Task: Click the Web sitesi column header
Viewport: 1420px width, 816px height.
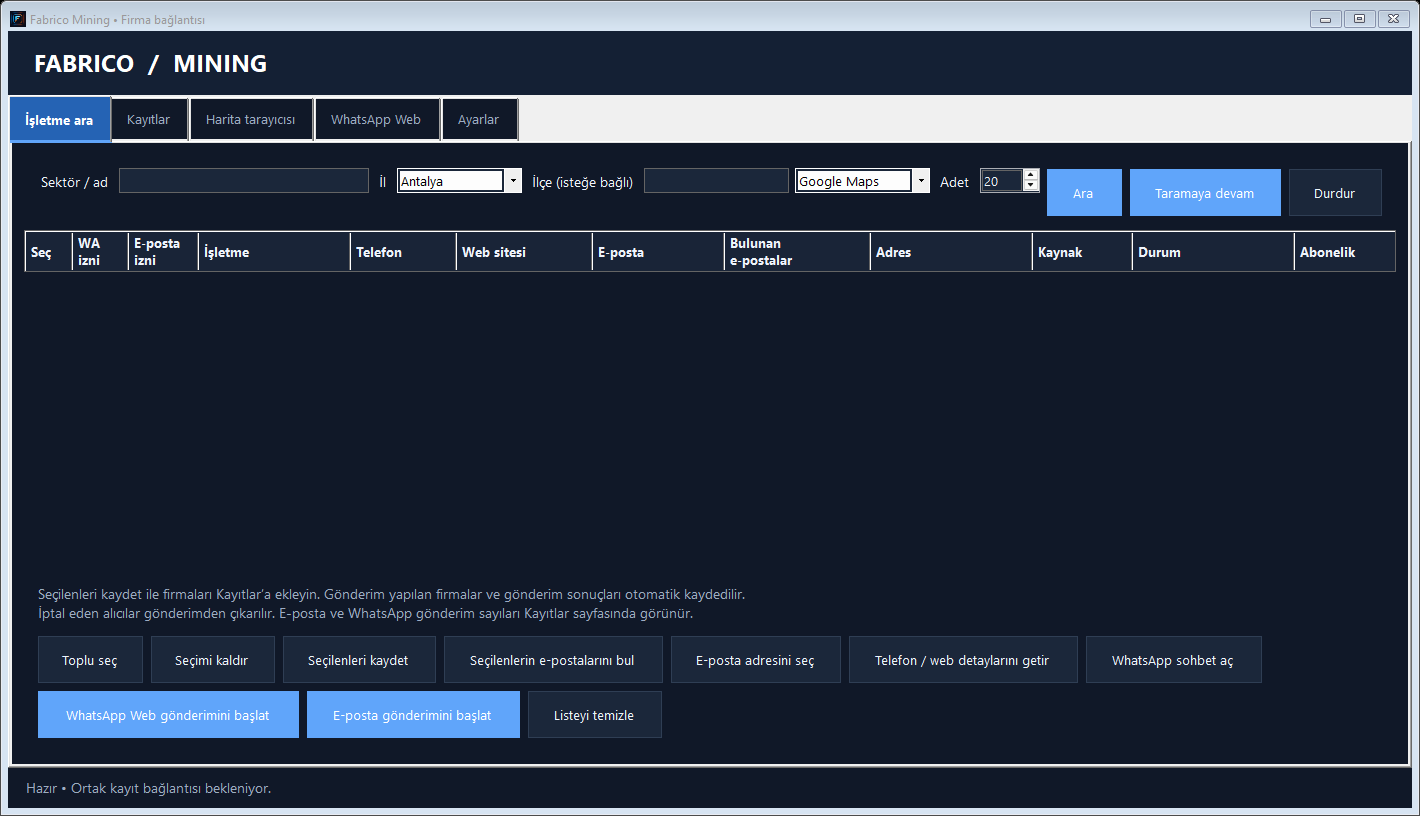Action: 524,252
